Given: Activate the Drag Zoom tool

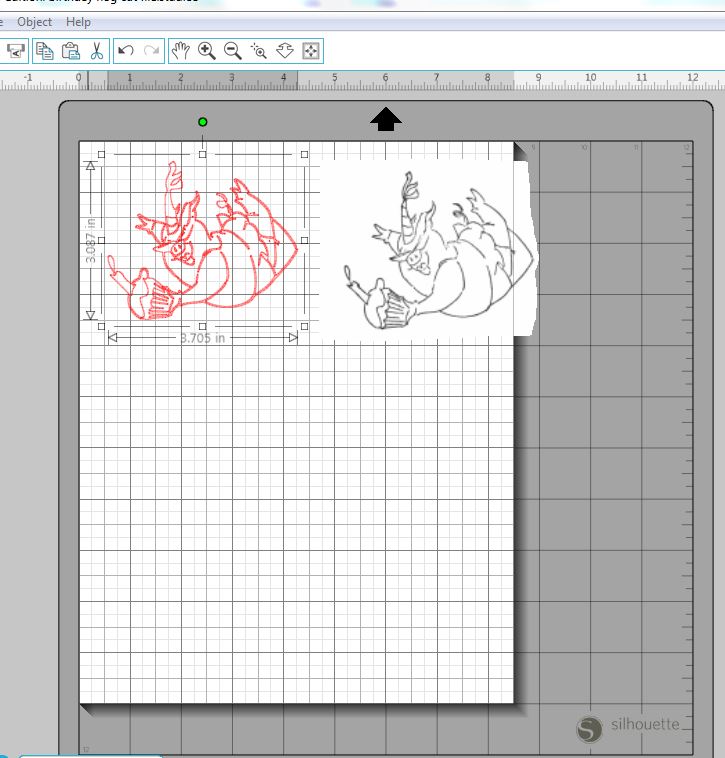Looking at the screenshot, I should (x=285, y=50).
